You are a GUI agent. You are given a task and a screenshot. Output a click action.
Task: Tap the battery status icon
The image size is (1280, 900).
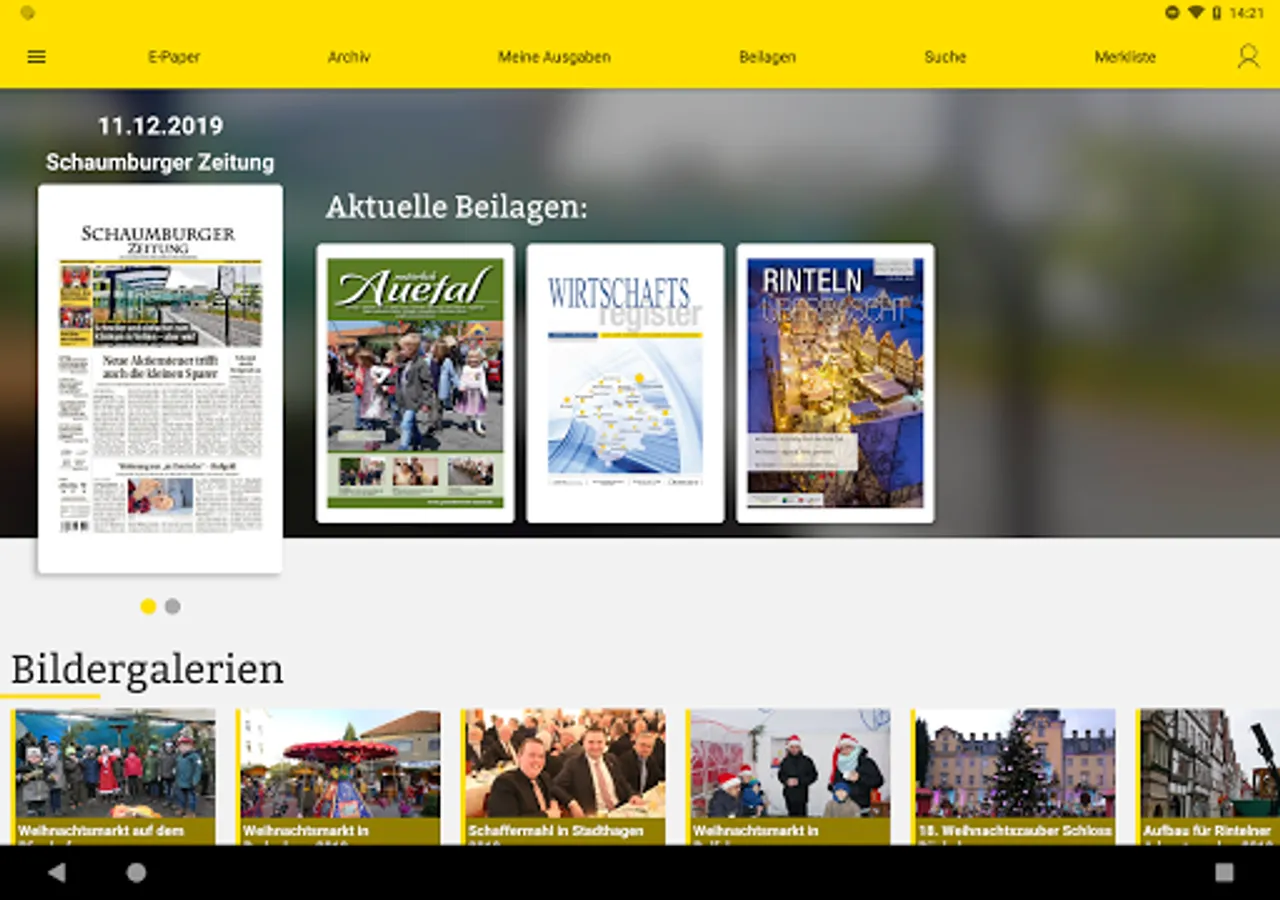coord(1217,13)
